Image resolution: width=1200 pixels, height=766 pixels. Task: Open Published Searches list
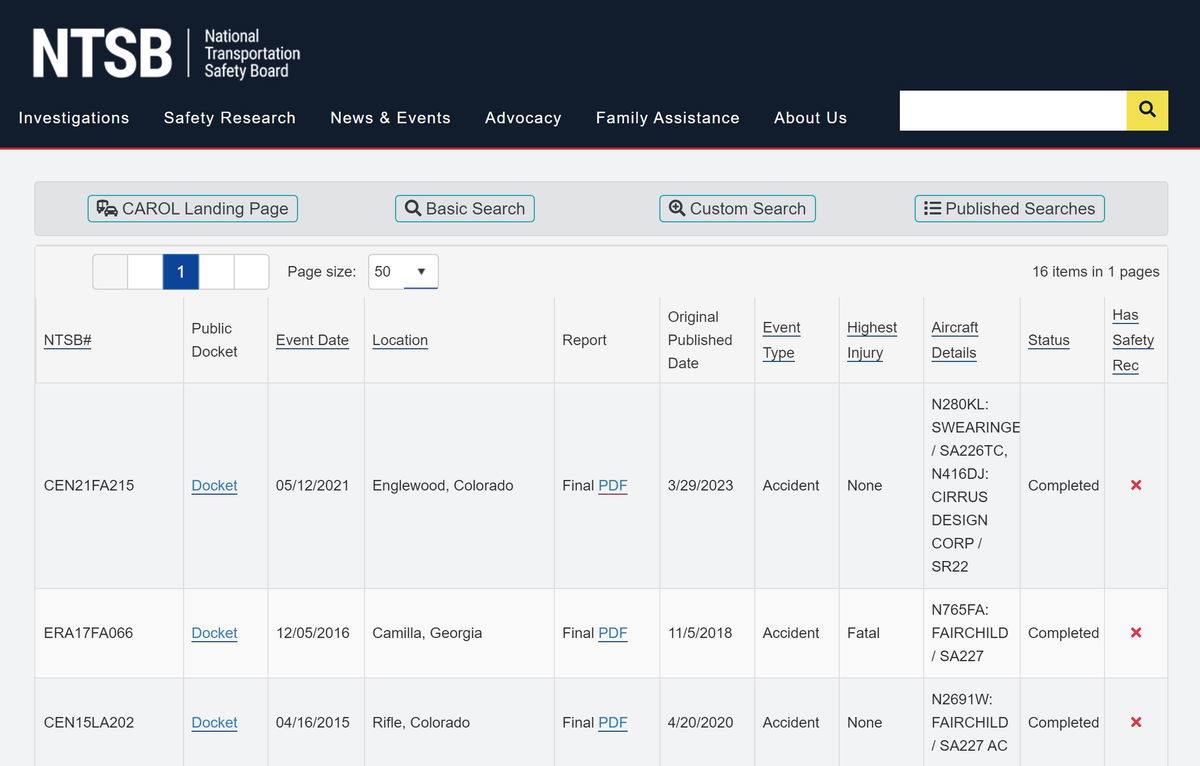[1009, 209]
